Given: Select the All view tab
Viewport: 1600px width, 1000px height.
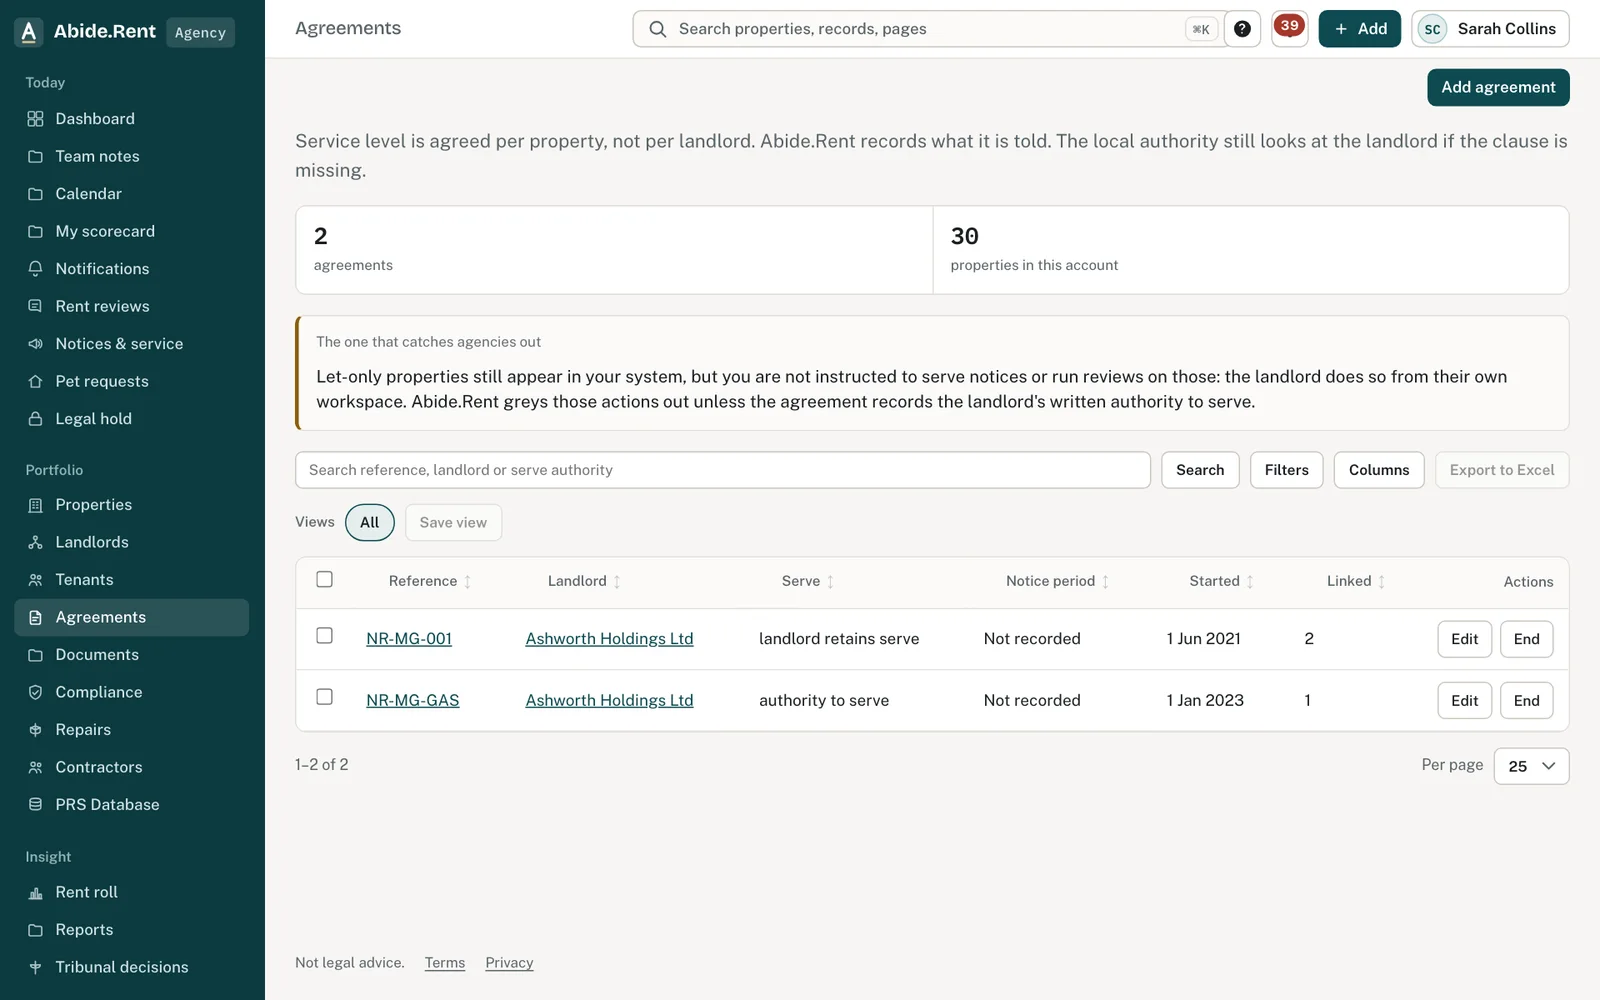Looking at the screenshot, I should point(370,522).
